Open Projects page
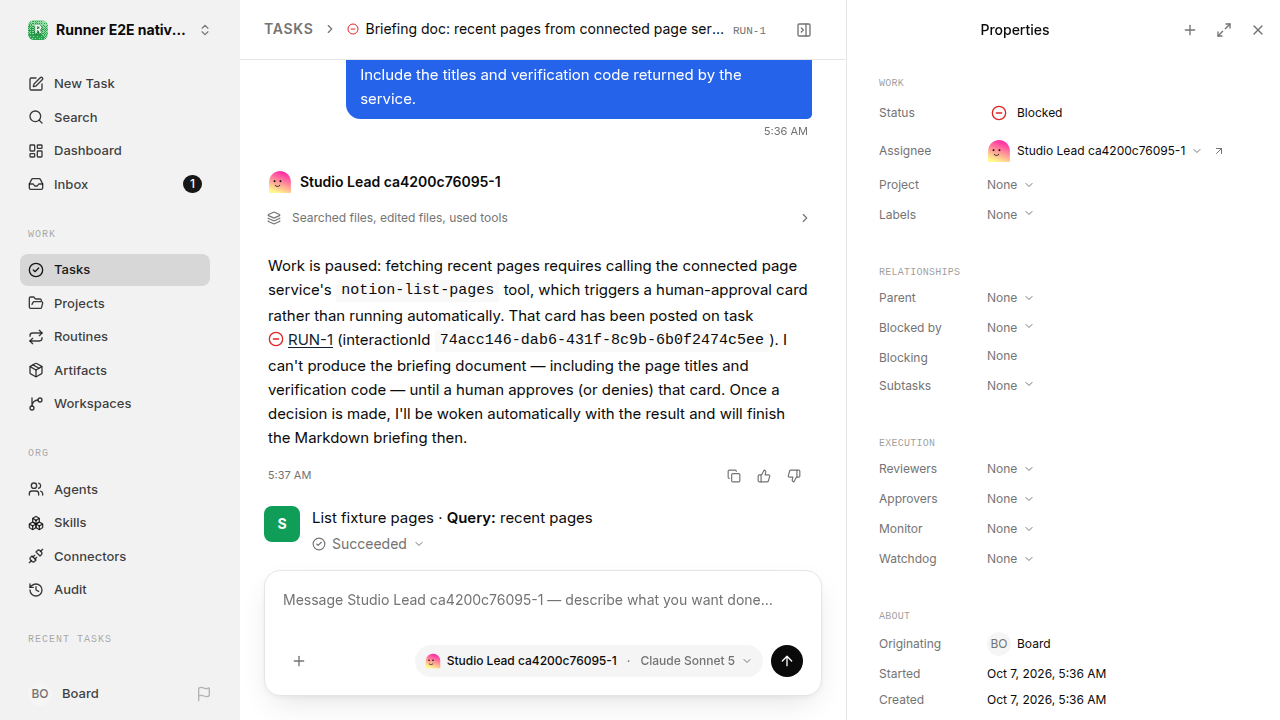Viewport: 1280px width, 720px height. [115, 303]
